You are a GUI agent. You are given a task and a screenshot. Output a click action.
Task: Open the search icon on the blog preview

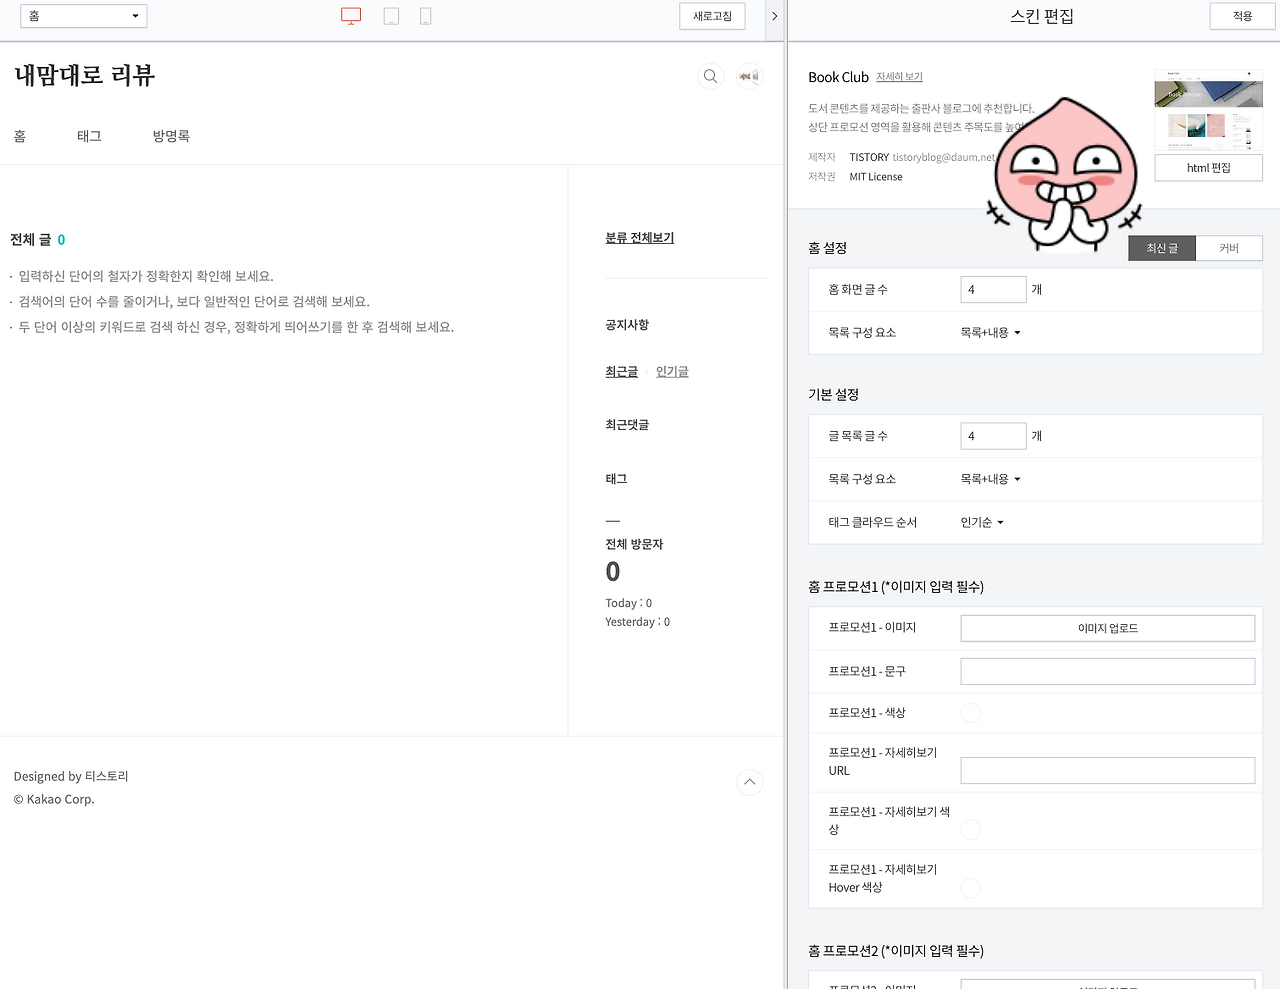710,76
